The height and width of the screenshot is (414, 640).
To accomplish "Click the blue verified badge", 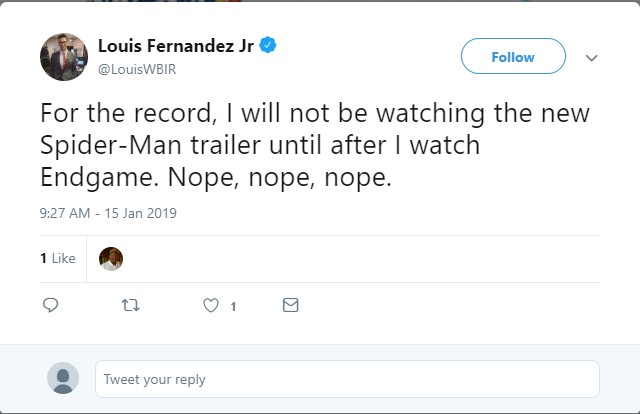I will tap(268, 45).
